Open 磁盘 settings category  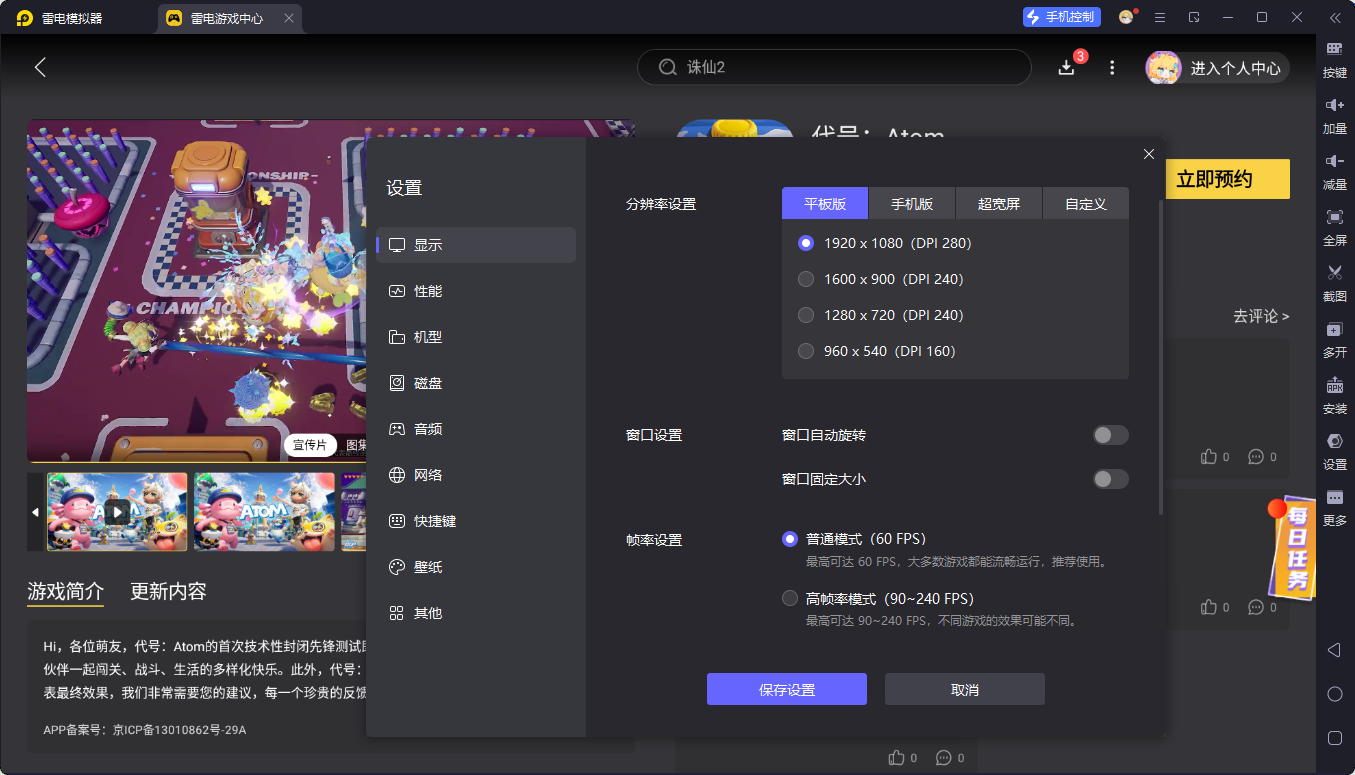476,383
